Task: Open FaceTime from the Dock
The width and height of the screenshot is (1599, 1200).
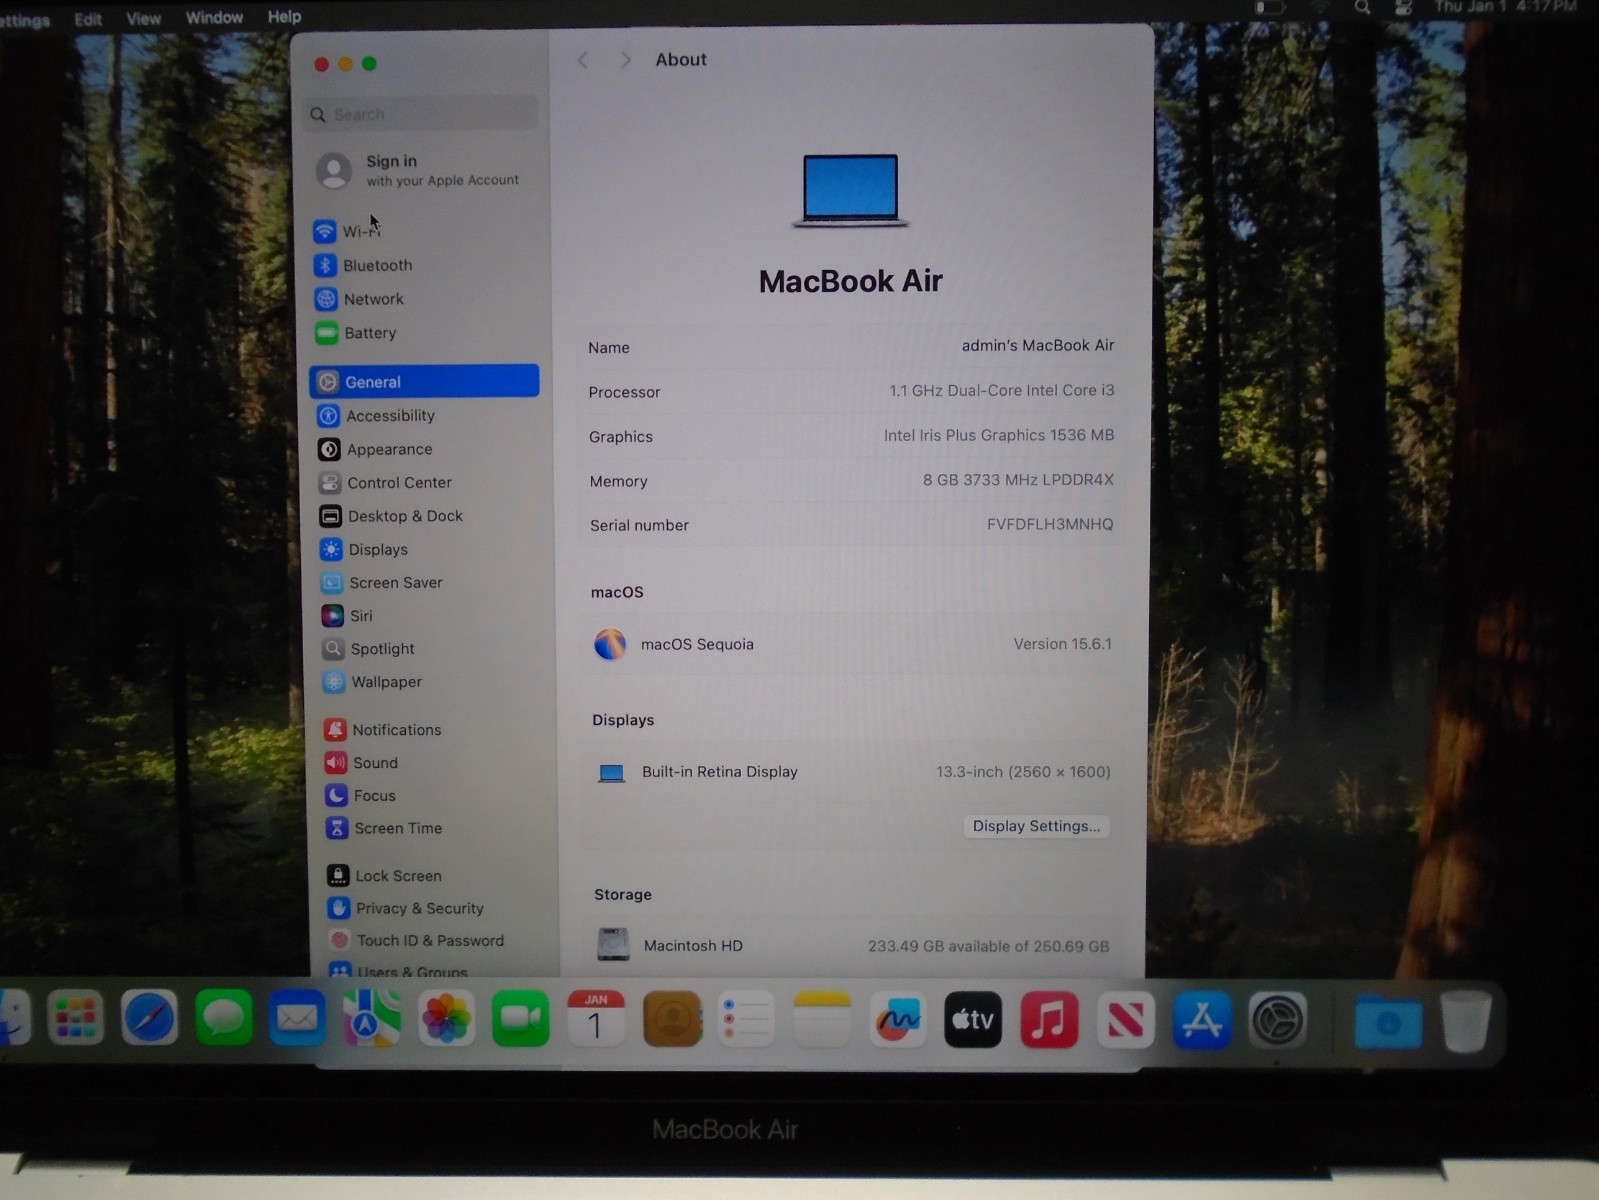Action: click(x=520, y=1019)
